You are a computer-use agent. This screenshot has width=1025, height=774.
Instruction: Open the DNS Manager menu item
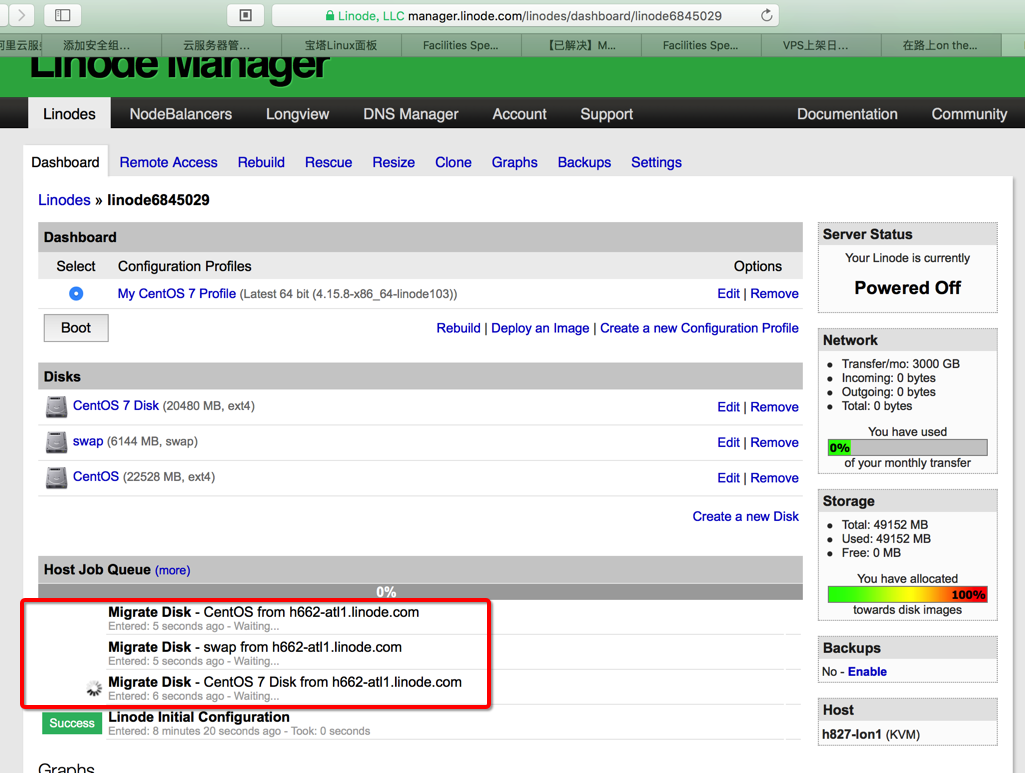411,114
